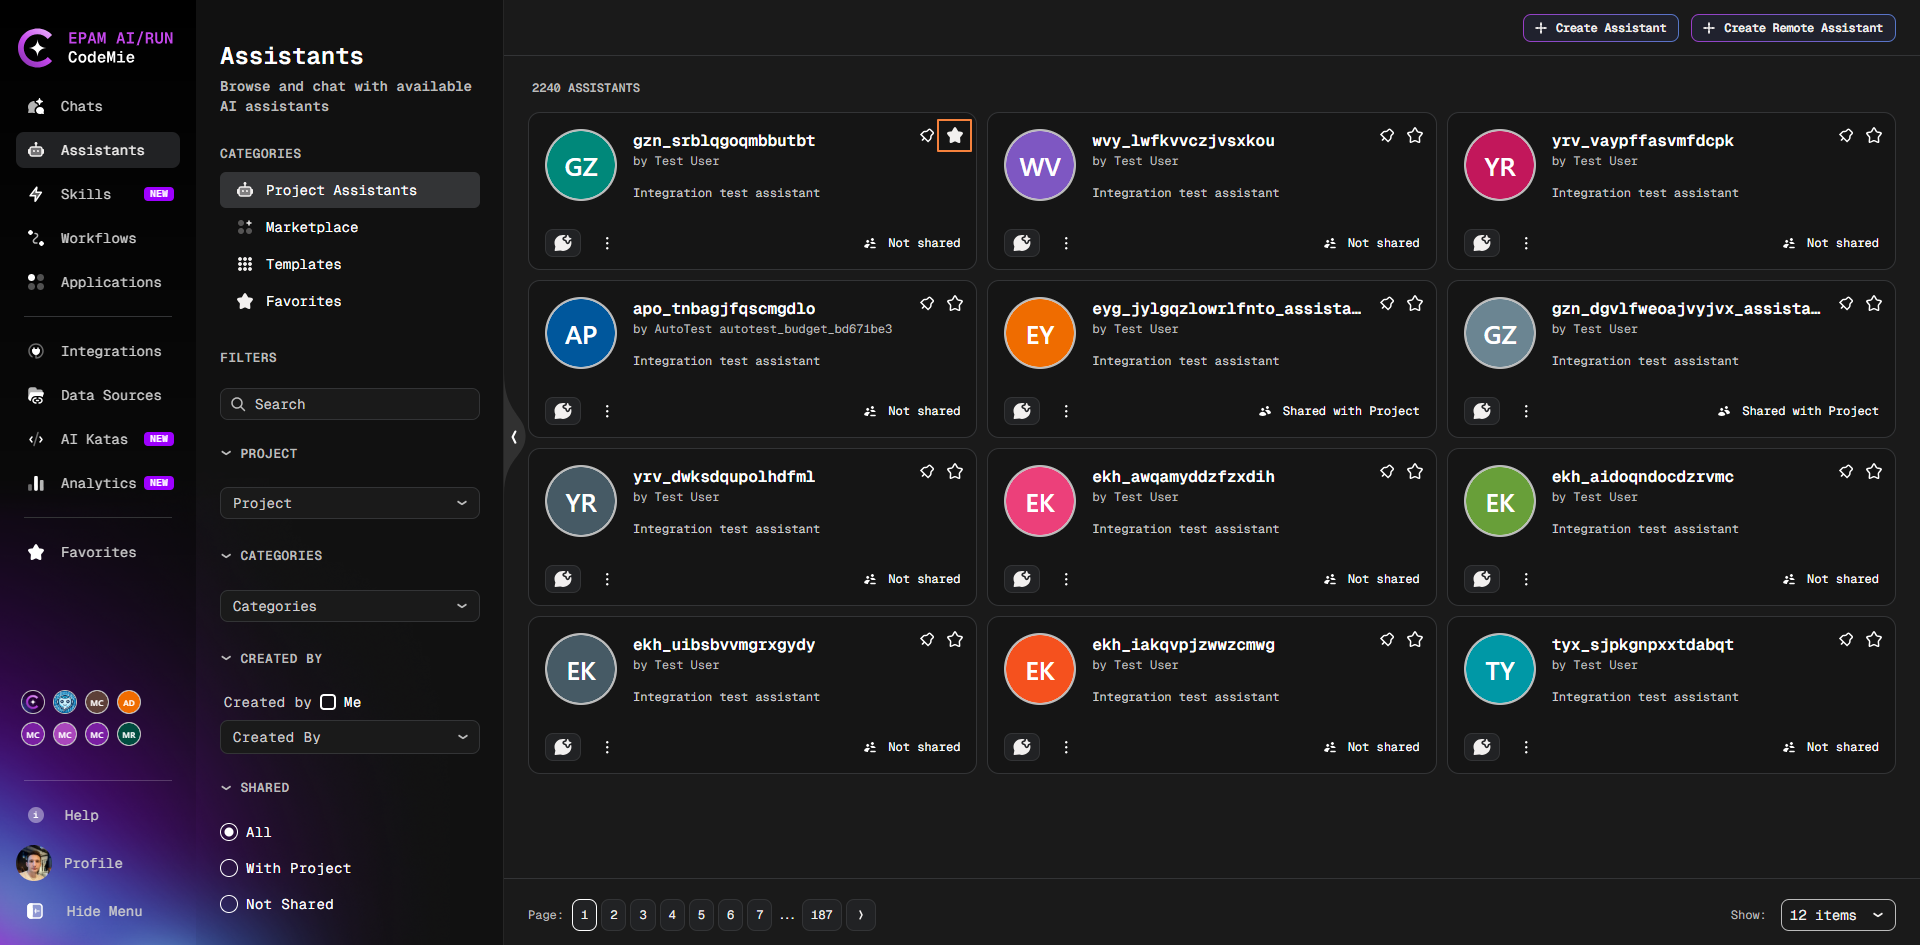Viewport: 1920px width, 945px height.
Task: Click the Search filter field
Action: [350, 404]
